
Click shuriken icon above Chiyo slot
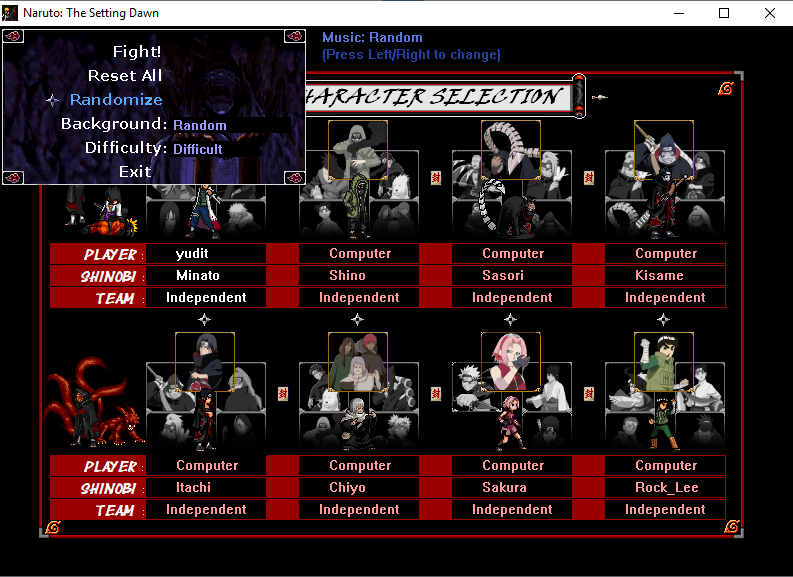358,320
